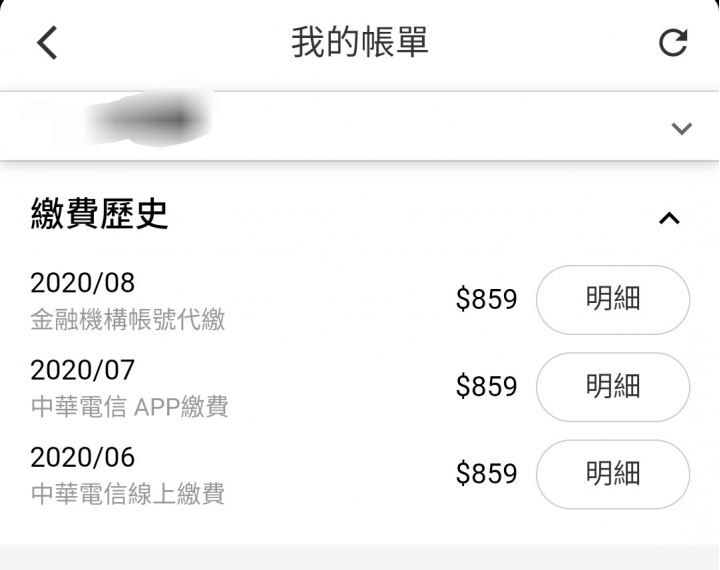Tap the $859 amount for 2020/06
This screenshot has height=570, width=720.
tap(486, 474)
